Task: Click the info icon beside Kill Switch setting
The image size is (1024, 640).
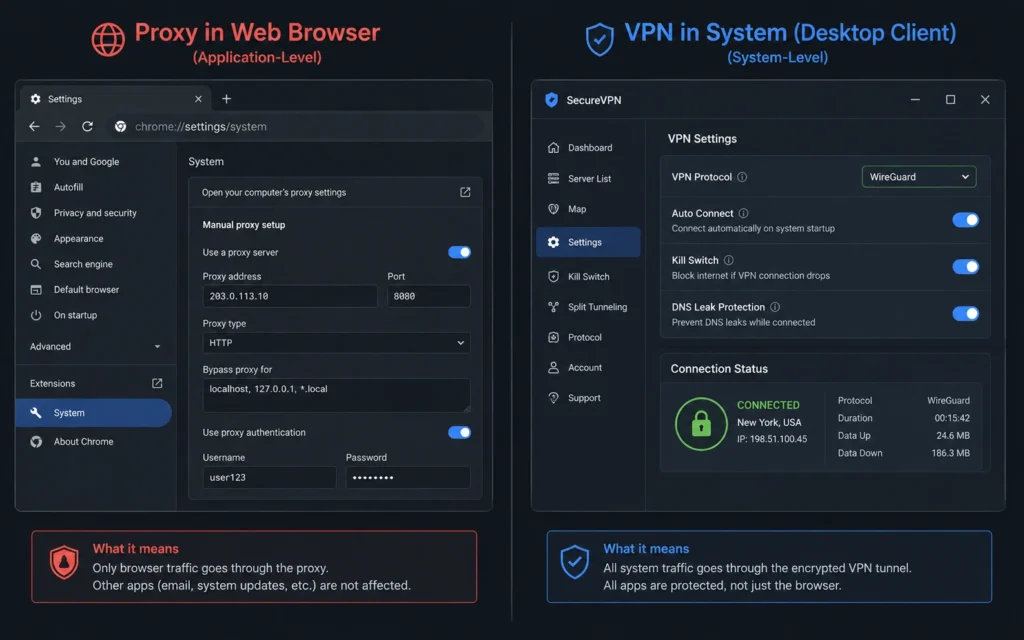Action: click(x=728, y=260)
